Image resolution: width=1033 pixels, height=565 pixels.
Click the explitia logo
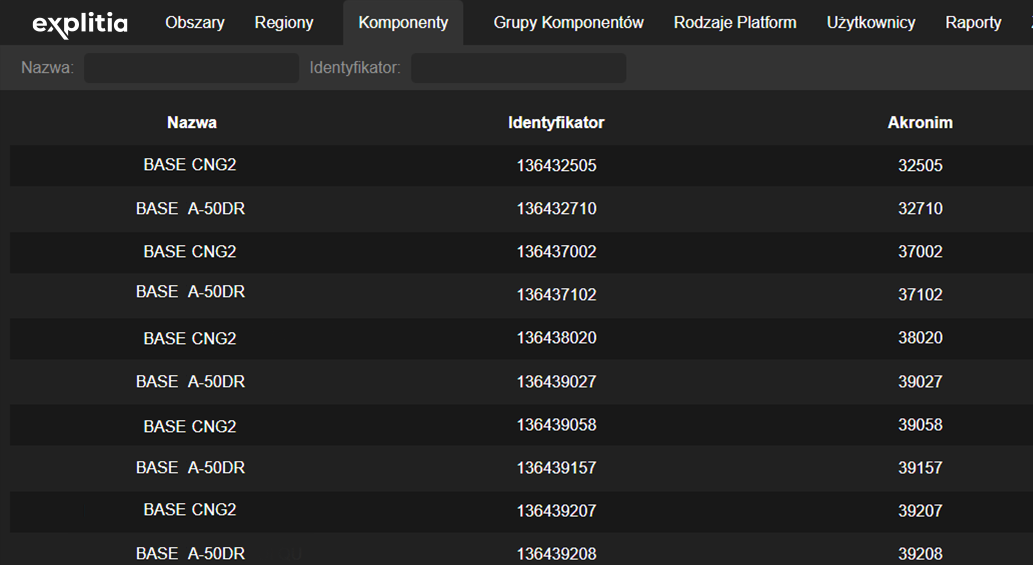[80, 24]
